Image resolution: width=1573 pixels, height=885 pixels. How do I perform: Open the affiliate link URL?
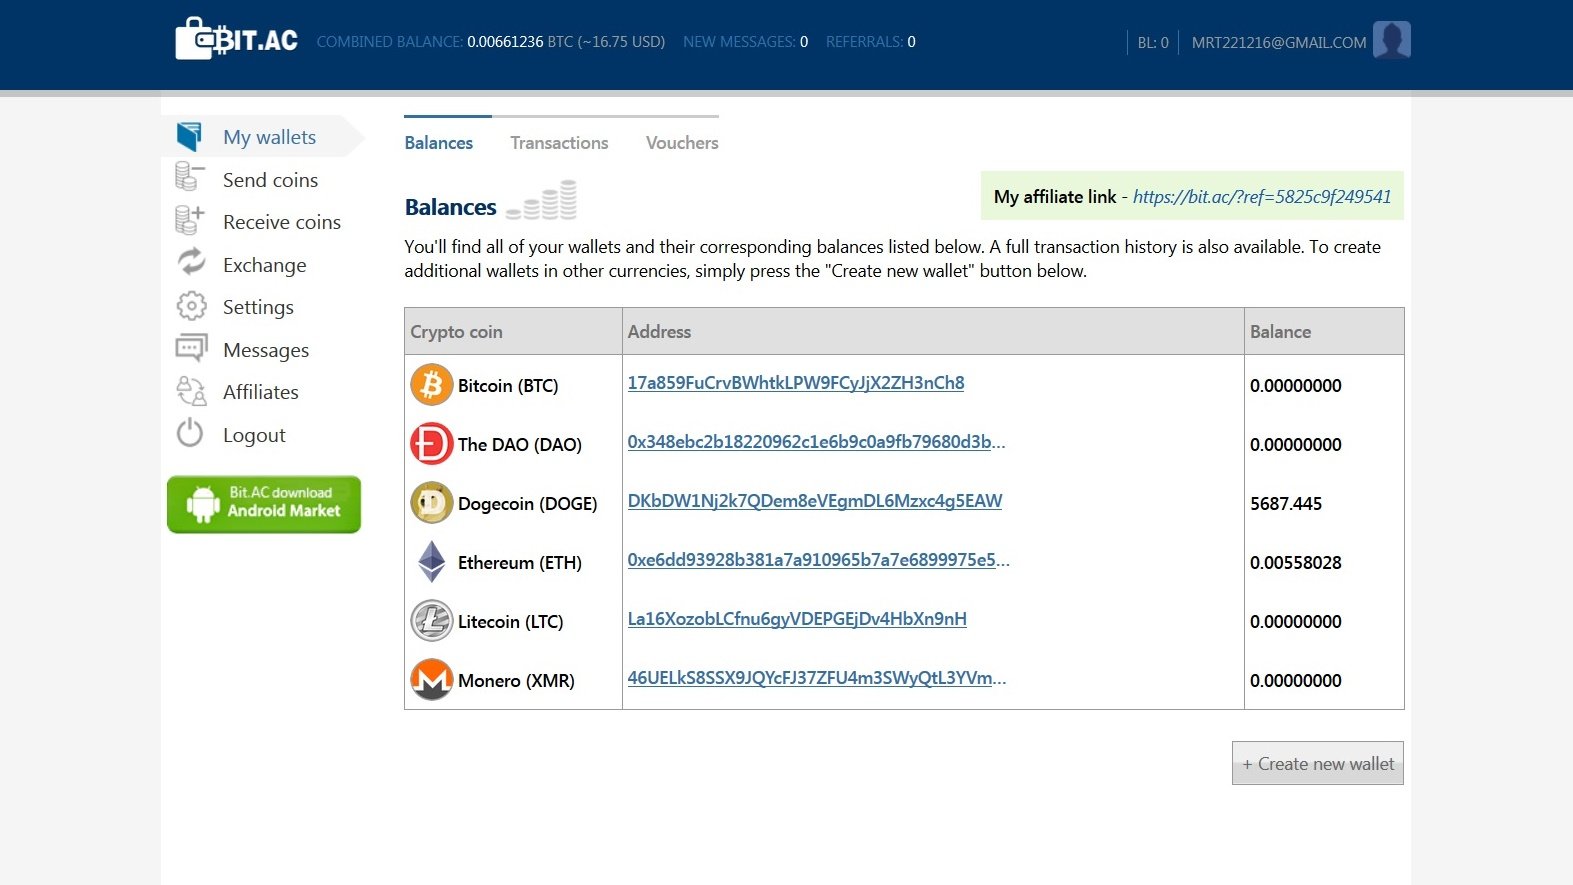1262,197
